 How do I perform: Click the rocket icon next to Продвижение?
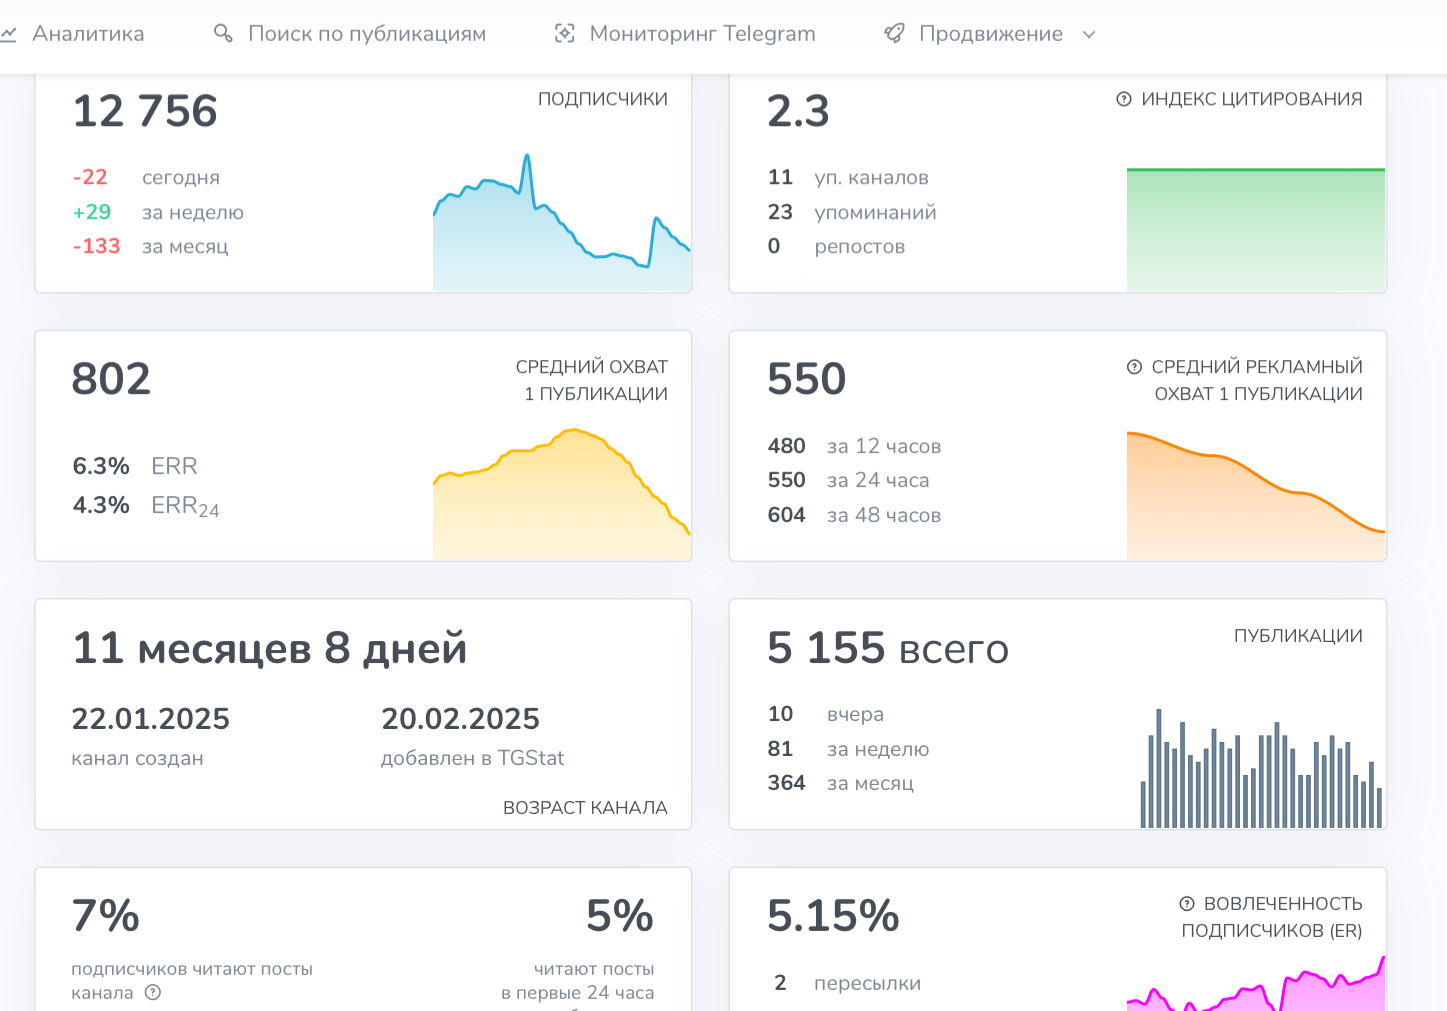(x=893, y=33)
